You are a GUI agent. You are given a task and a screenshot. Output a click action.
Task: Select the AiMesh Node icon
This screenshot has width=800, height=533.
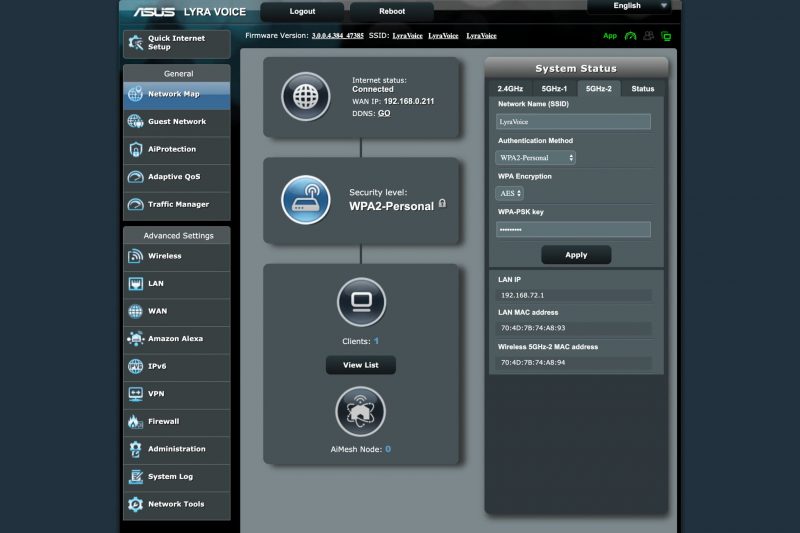pos(360,411)
